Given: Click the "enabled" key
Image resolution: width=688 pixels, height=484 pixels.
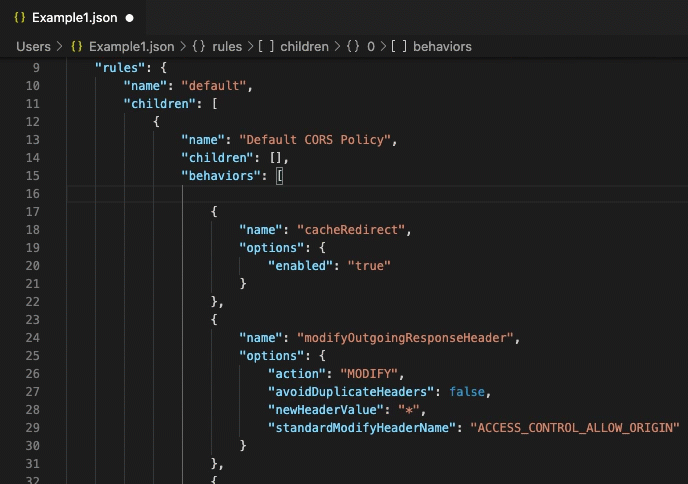Looking at the screenshot, I should point(301,266).
